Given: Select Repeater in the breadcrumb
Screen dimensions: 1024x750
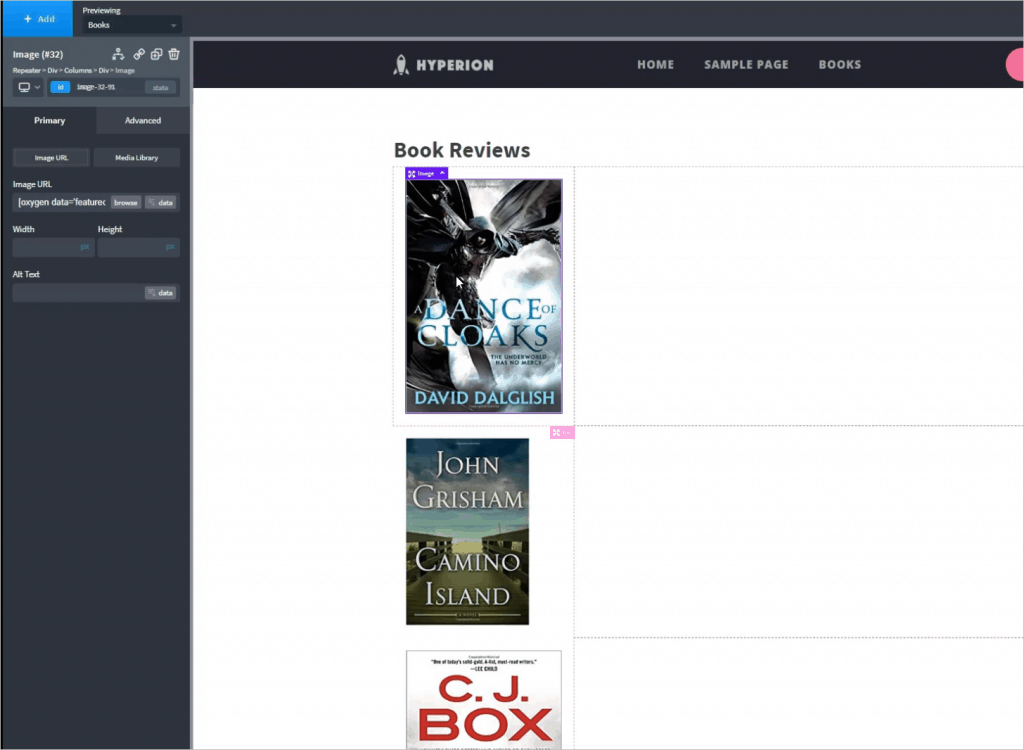Looking at the screenshot, I should pyautogui.click(x=27, y=71).
